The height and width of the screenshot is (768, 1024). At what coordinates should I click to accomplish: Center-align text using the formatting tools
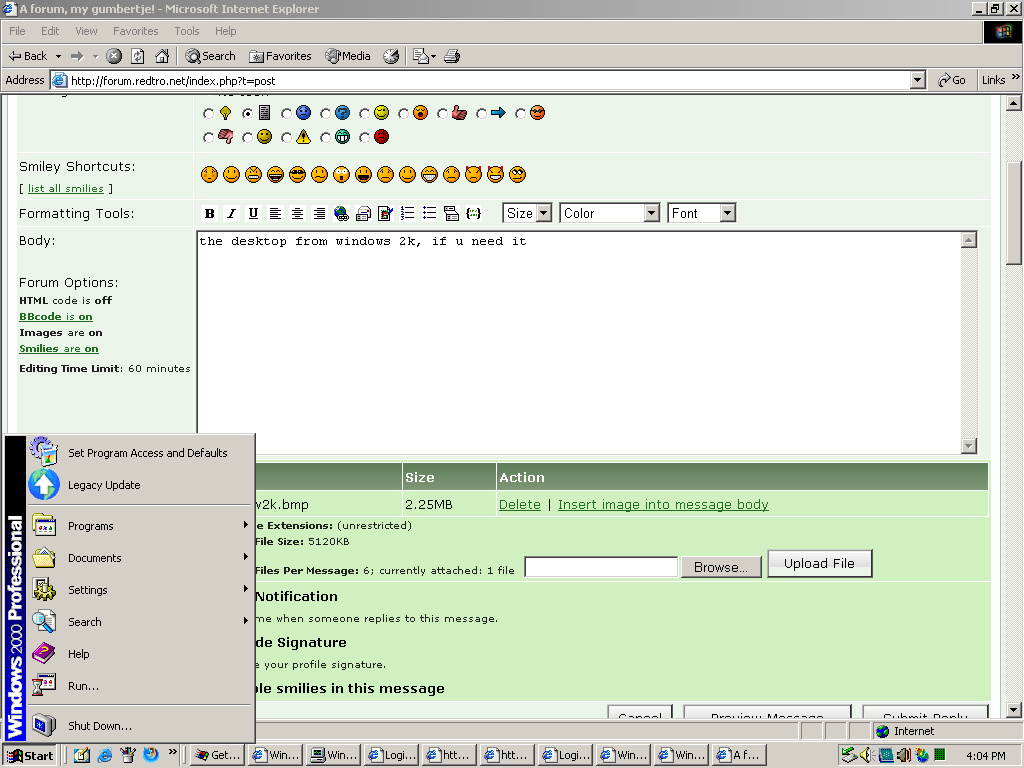(297, 213)
